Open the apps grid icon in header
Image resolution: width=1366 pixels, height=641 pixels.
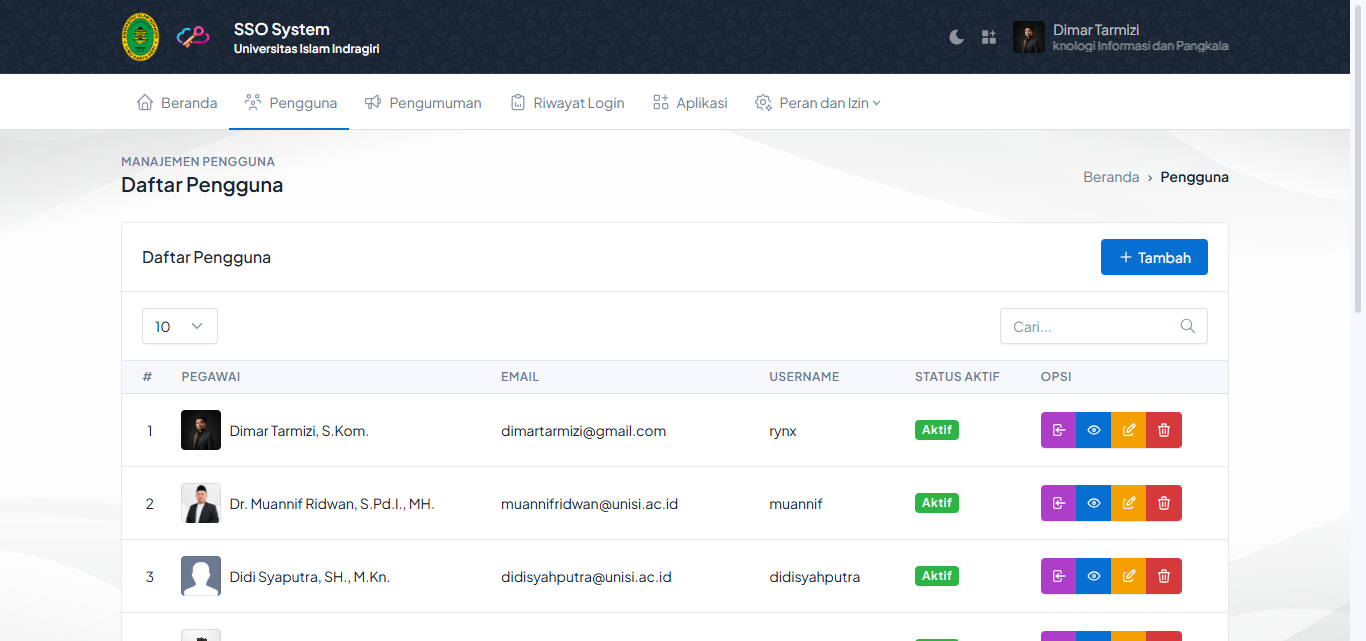[989, 37]
